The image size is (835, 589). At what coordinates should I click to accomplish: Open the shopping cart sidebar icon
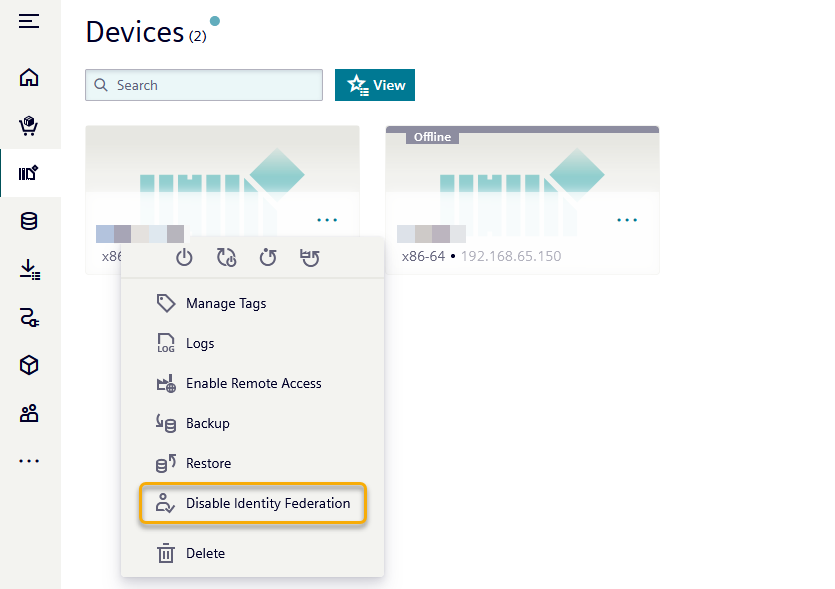[x=29, y=126]
